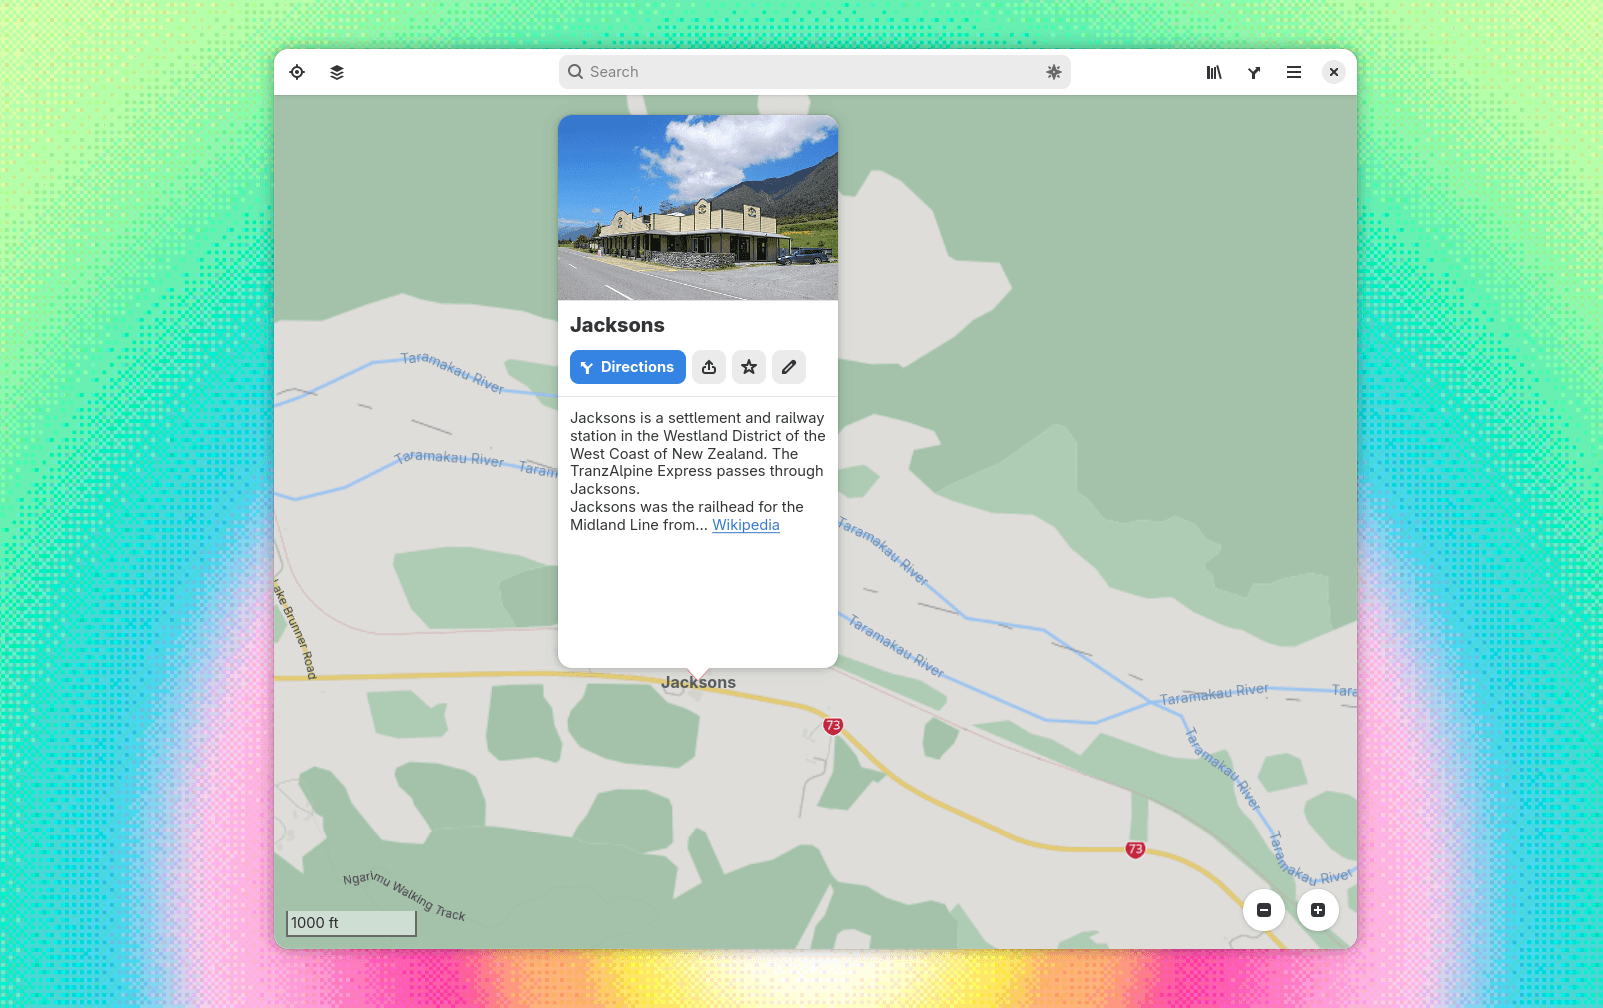The width and height of the screenshot is (1603, 1008).
Task: Open the hamburger main menu
Action: pos(1294,72)
